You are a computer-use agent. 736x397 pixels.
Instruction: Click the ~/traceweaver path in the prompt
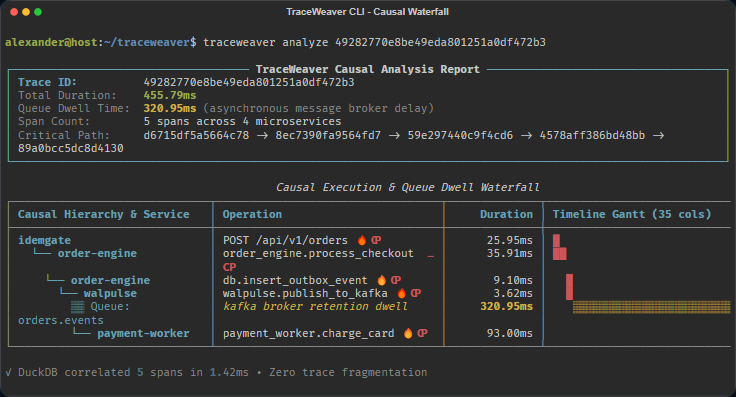pos(146,42)
